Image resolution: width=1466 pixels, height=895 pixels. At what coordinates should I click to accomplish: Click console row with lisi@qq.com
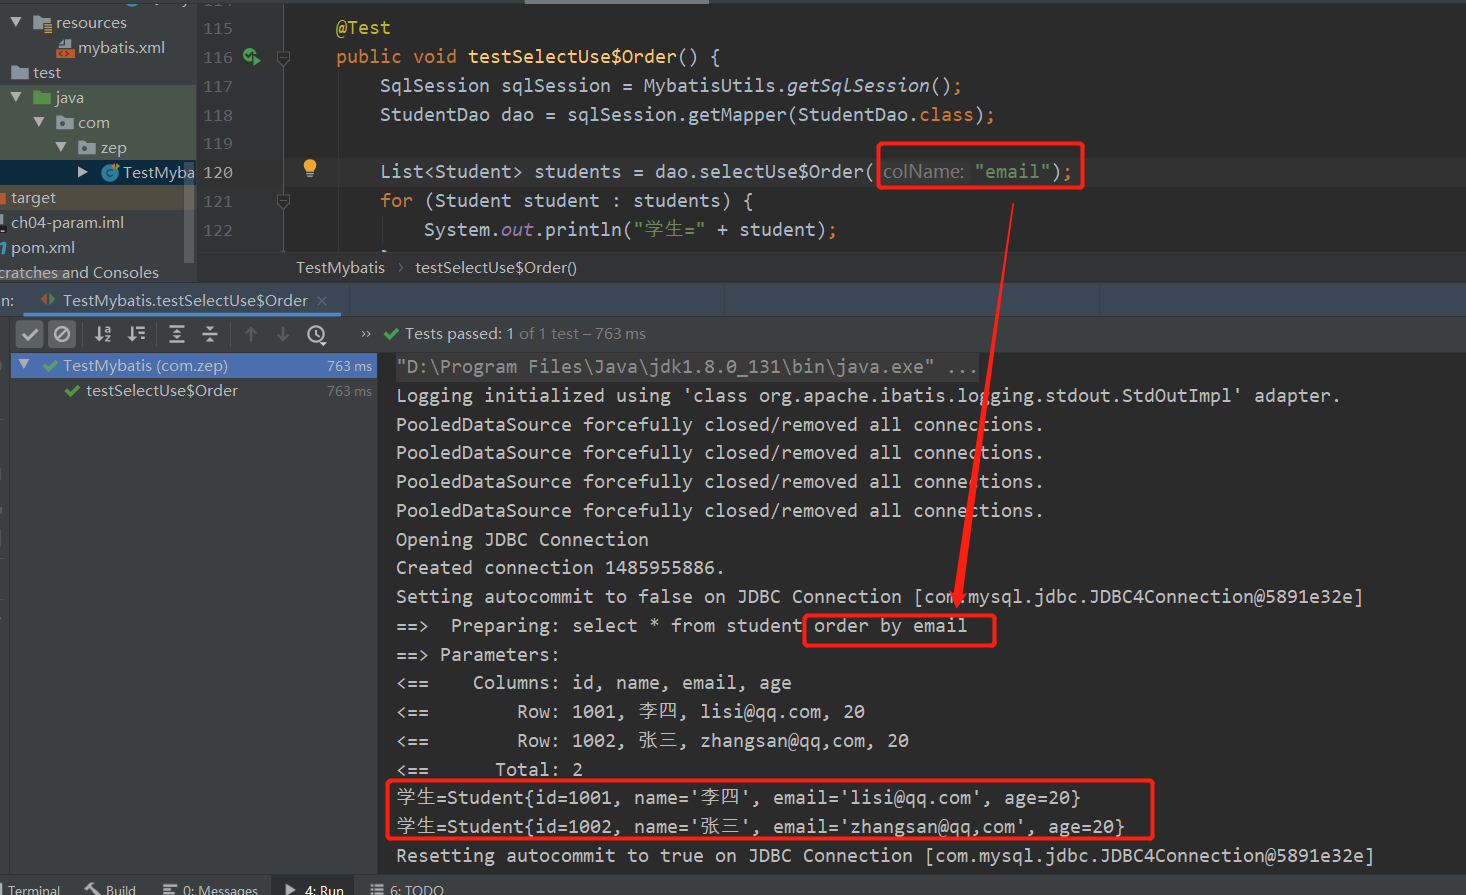click(630, 712)
